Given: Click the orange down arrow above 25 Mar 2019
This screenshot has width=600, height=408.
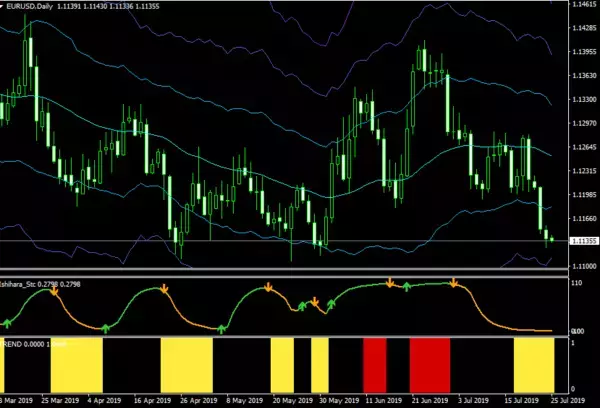Looking at the screenshot, I should (x=54, y=291).
